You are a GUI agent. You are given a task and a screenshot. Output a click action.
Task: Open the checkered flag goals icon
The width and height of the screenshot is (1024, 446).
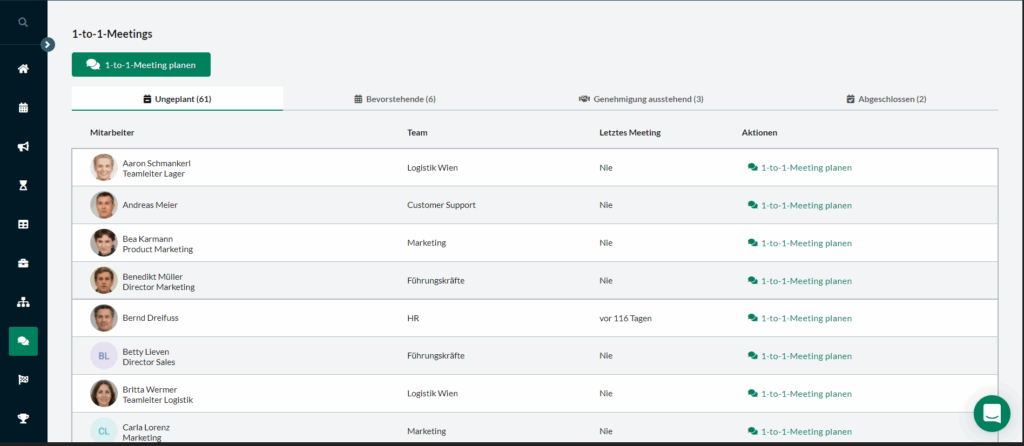[x=23, y=379]
